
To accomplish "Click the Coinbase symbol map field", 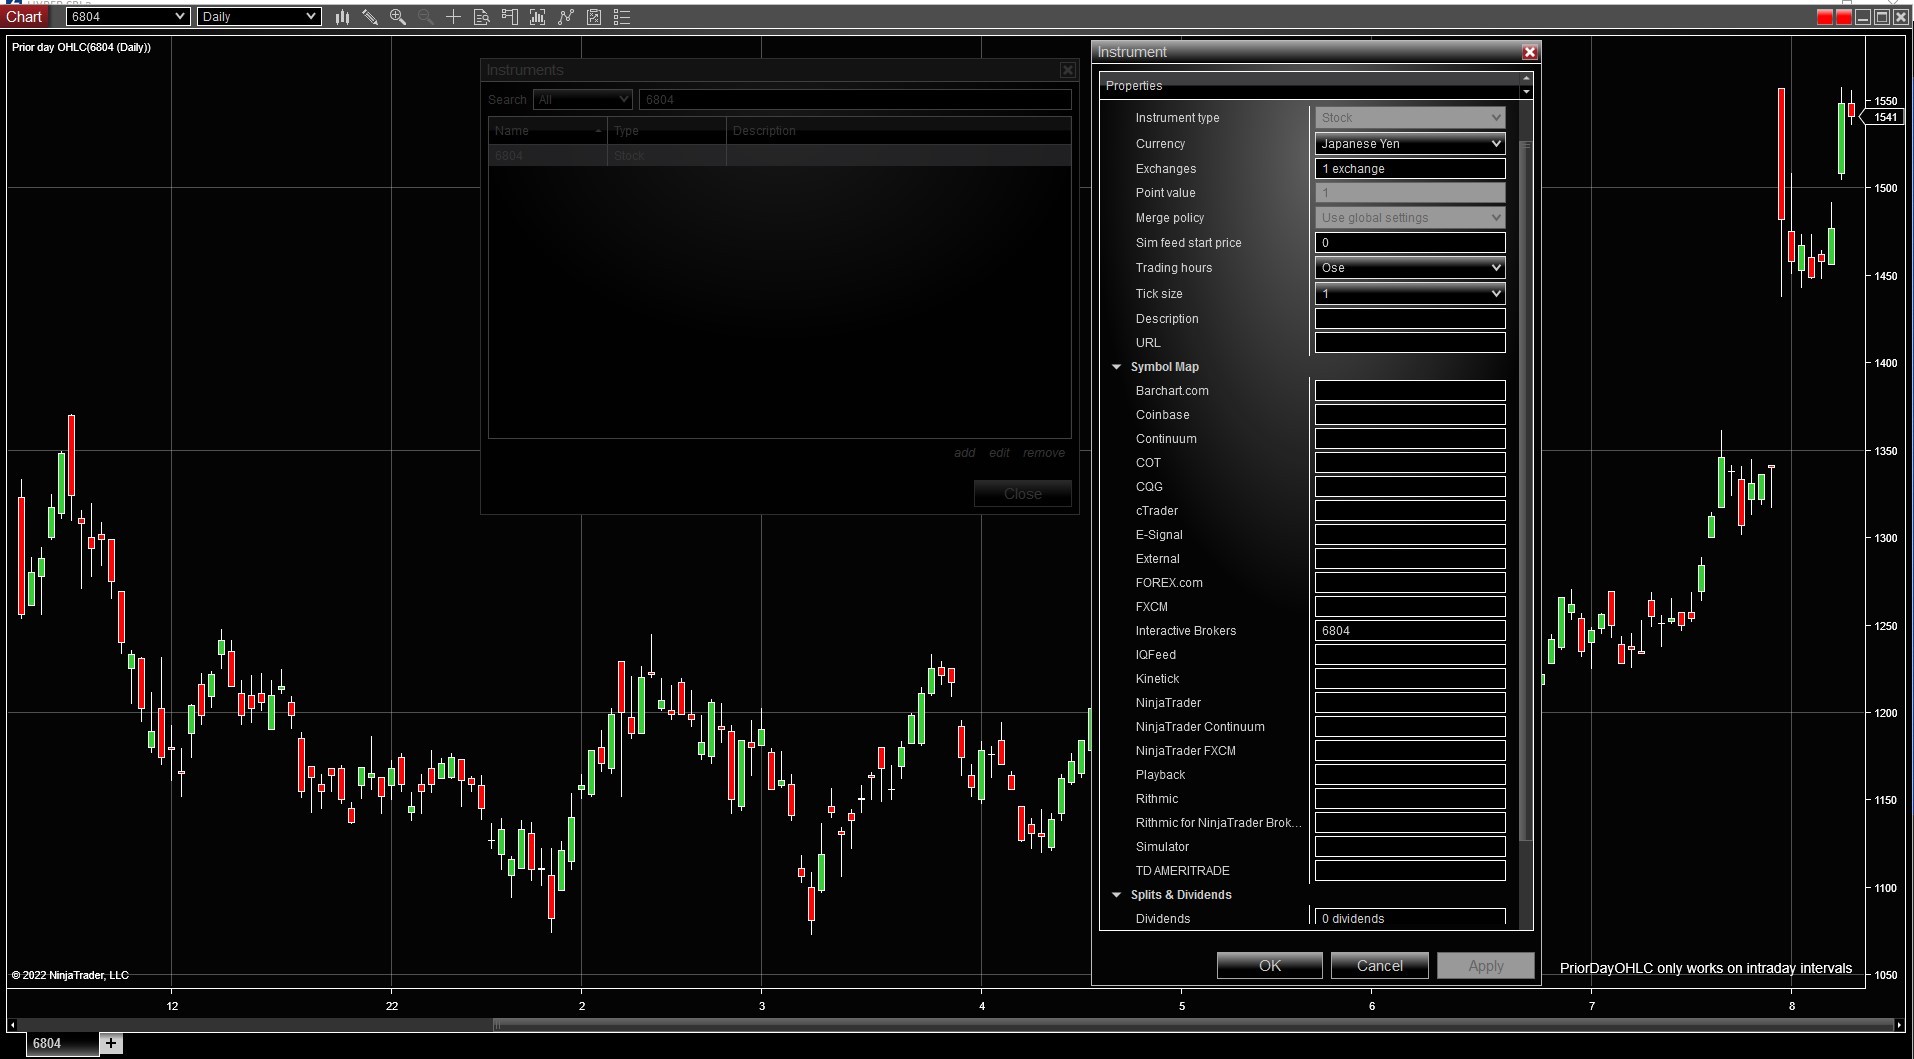I will point(1410,415).
